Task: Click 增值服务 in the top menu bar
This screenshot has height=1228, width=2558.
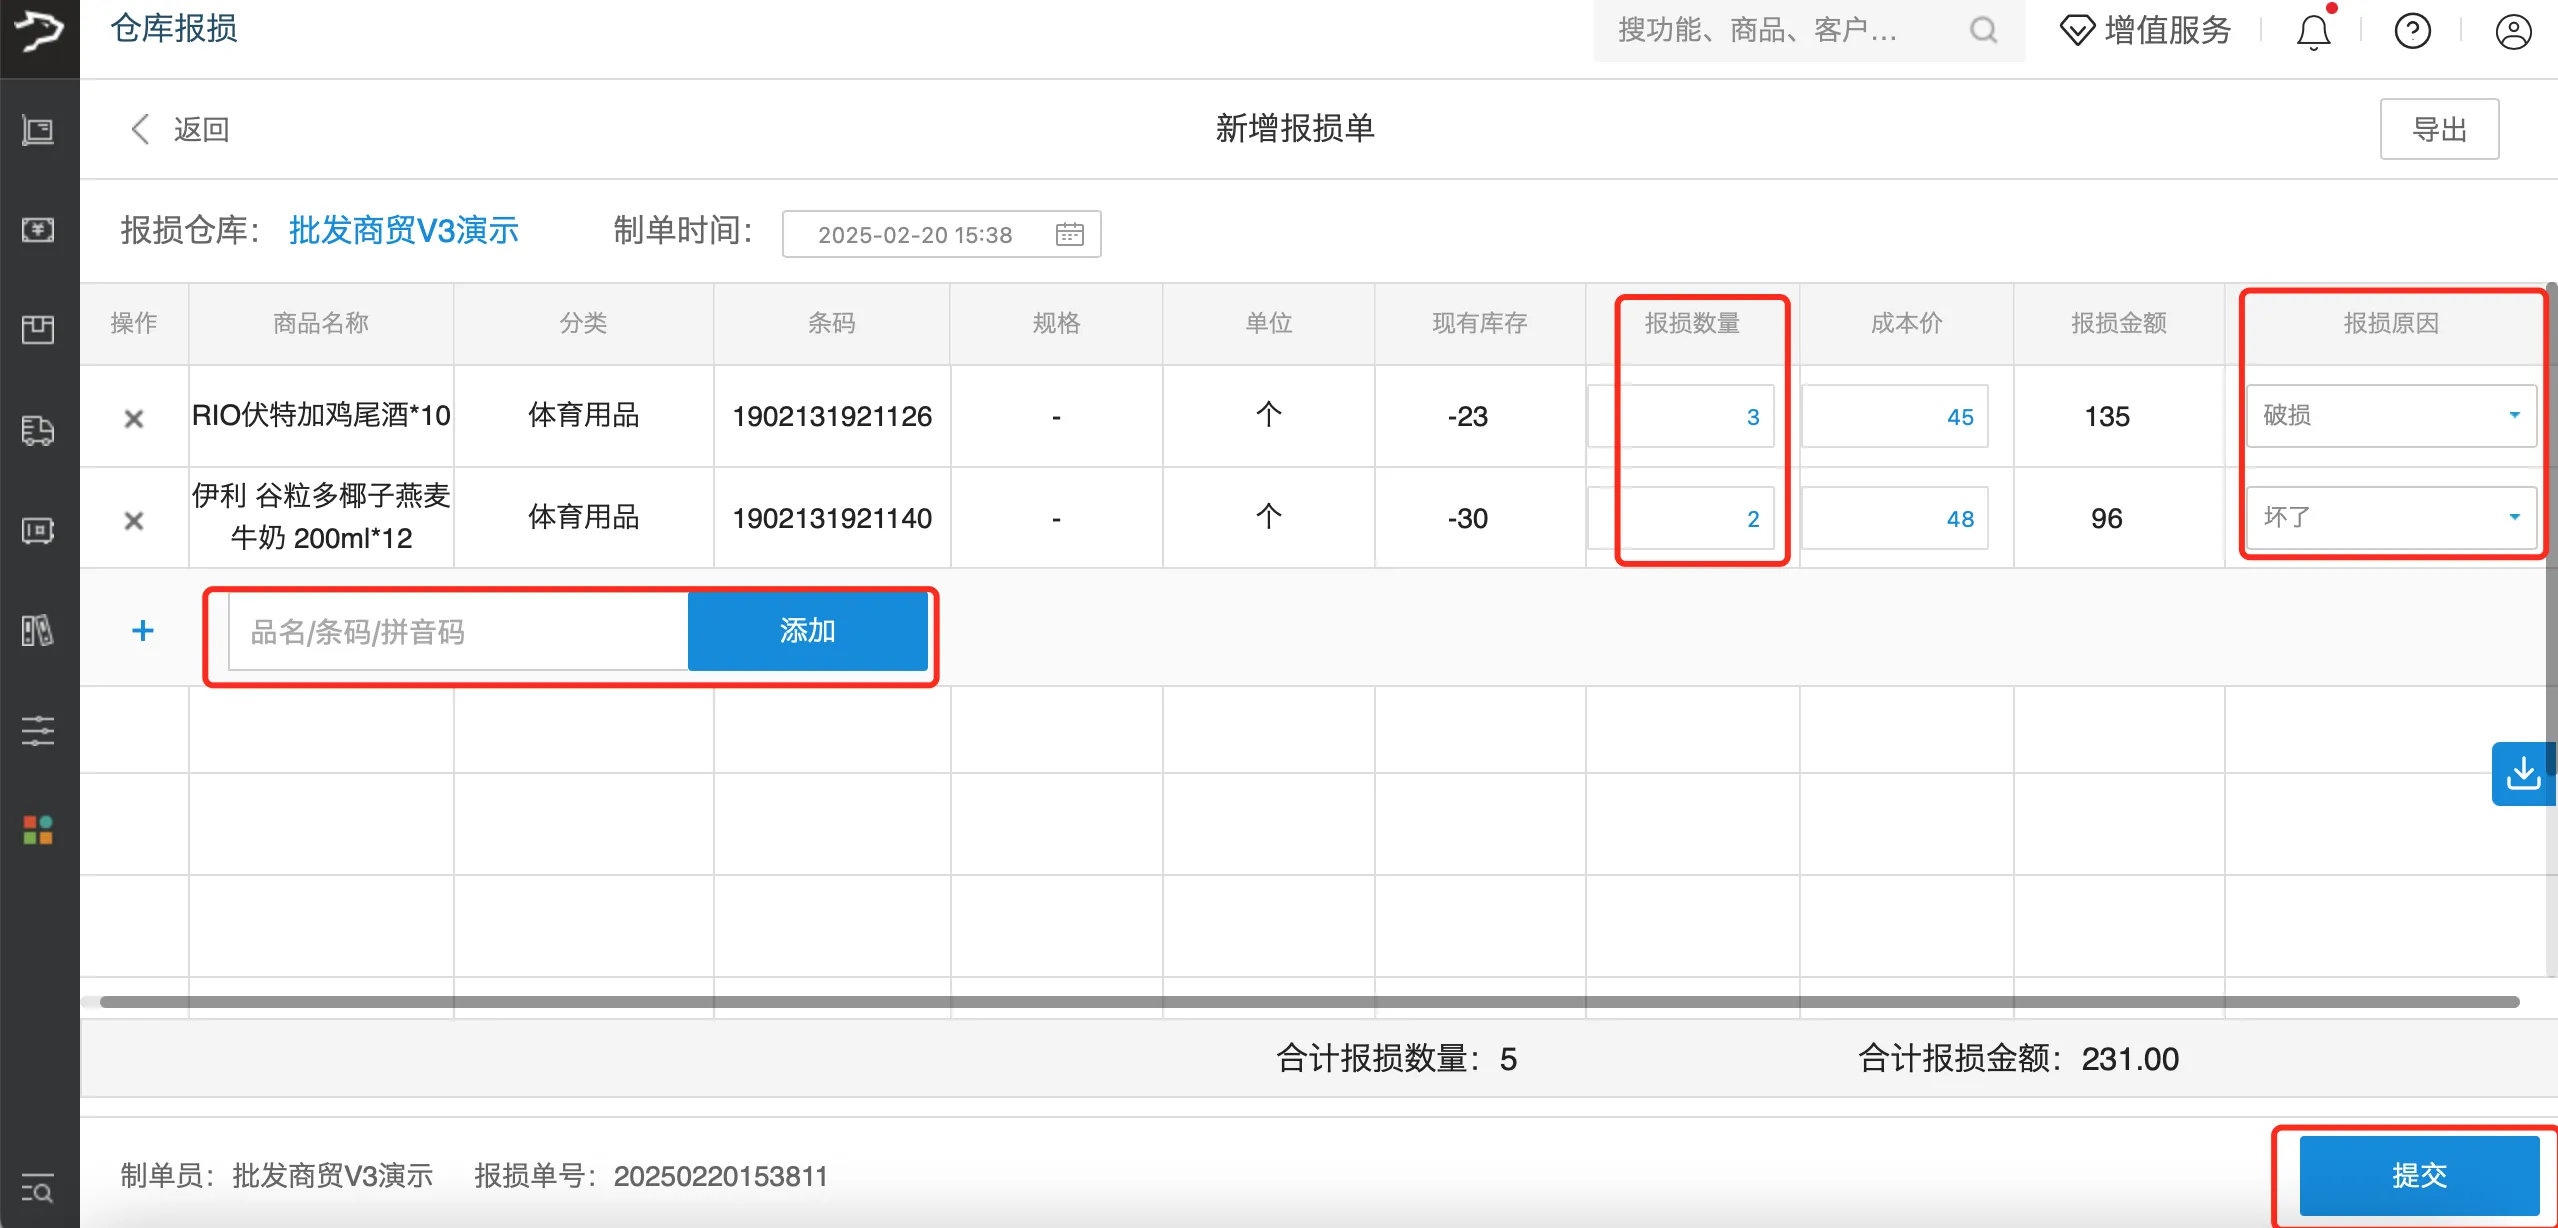Action: pyautogui.click(x=2167, y=31)
